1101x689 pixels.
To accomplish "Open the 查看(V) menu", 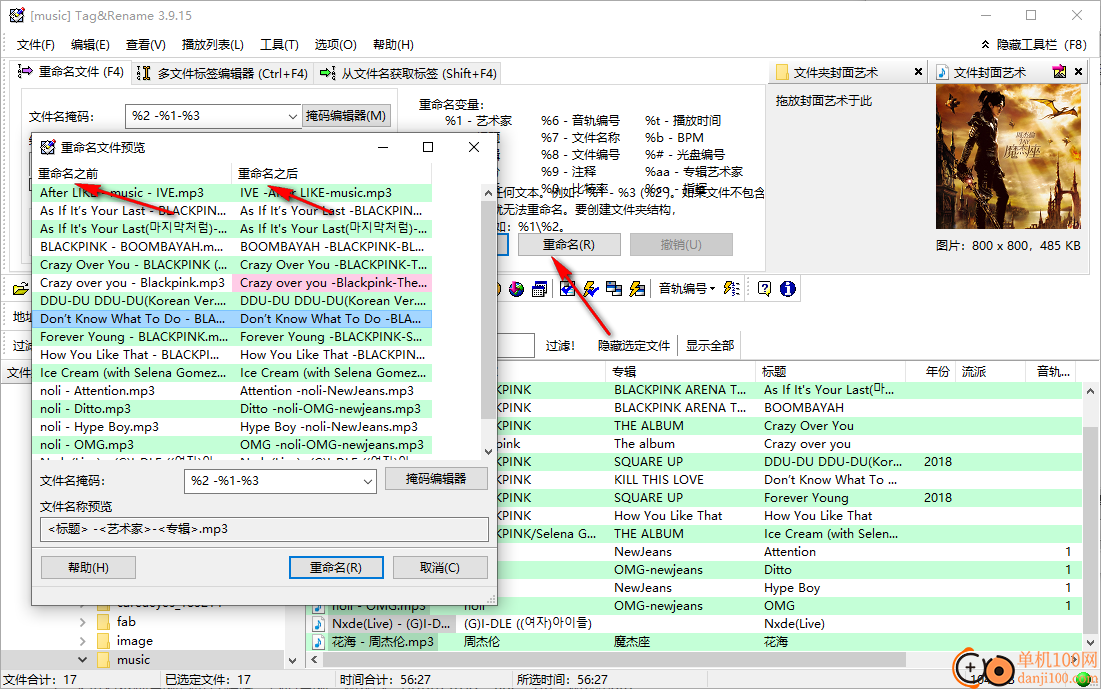I will click(145, 45).
